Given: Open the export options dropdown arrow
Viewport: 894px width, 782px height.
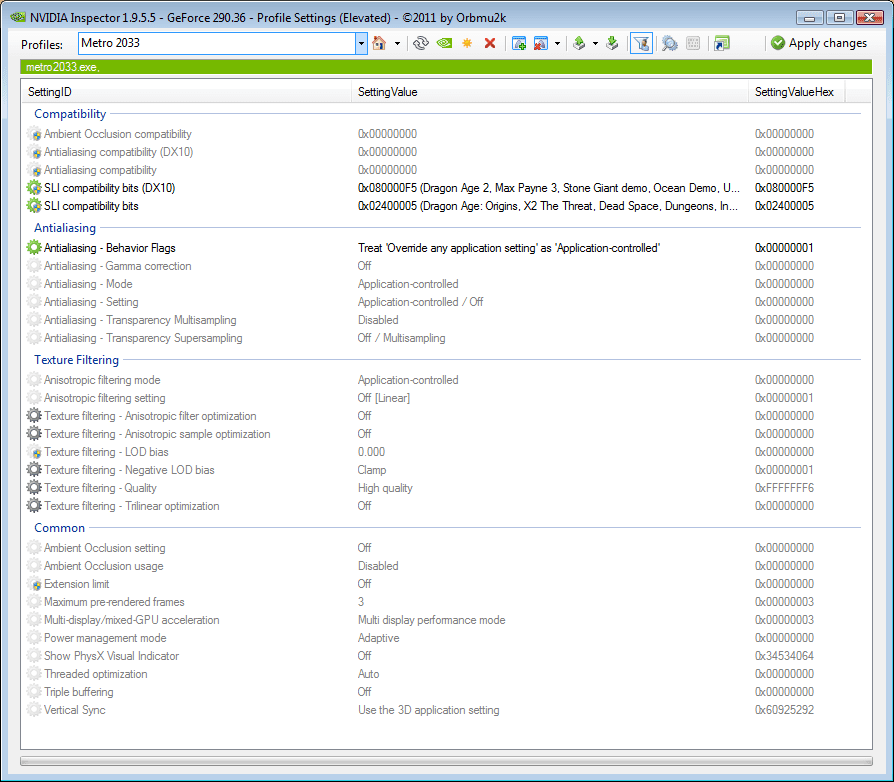Looking at the screenshot, I should pos(595,44).
